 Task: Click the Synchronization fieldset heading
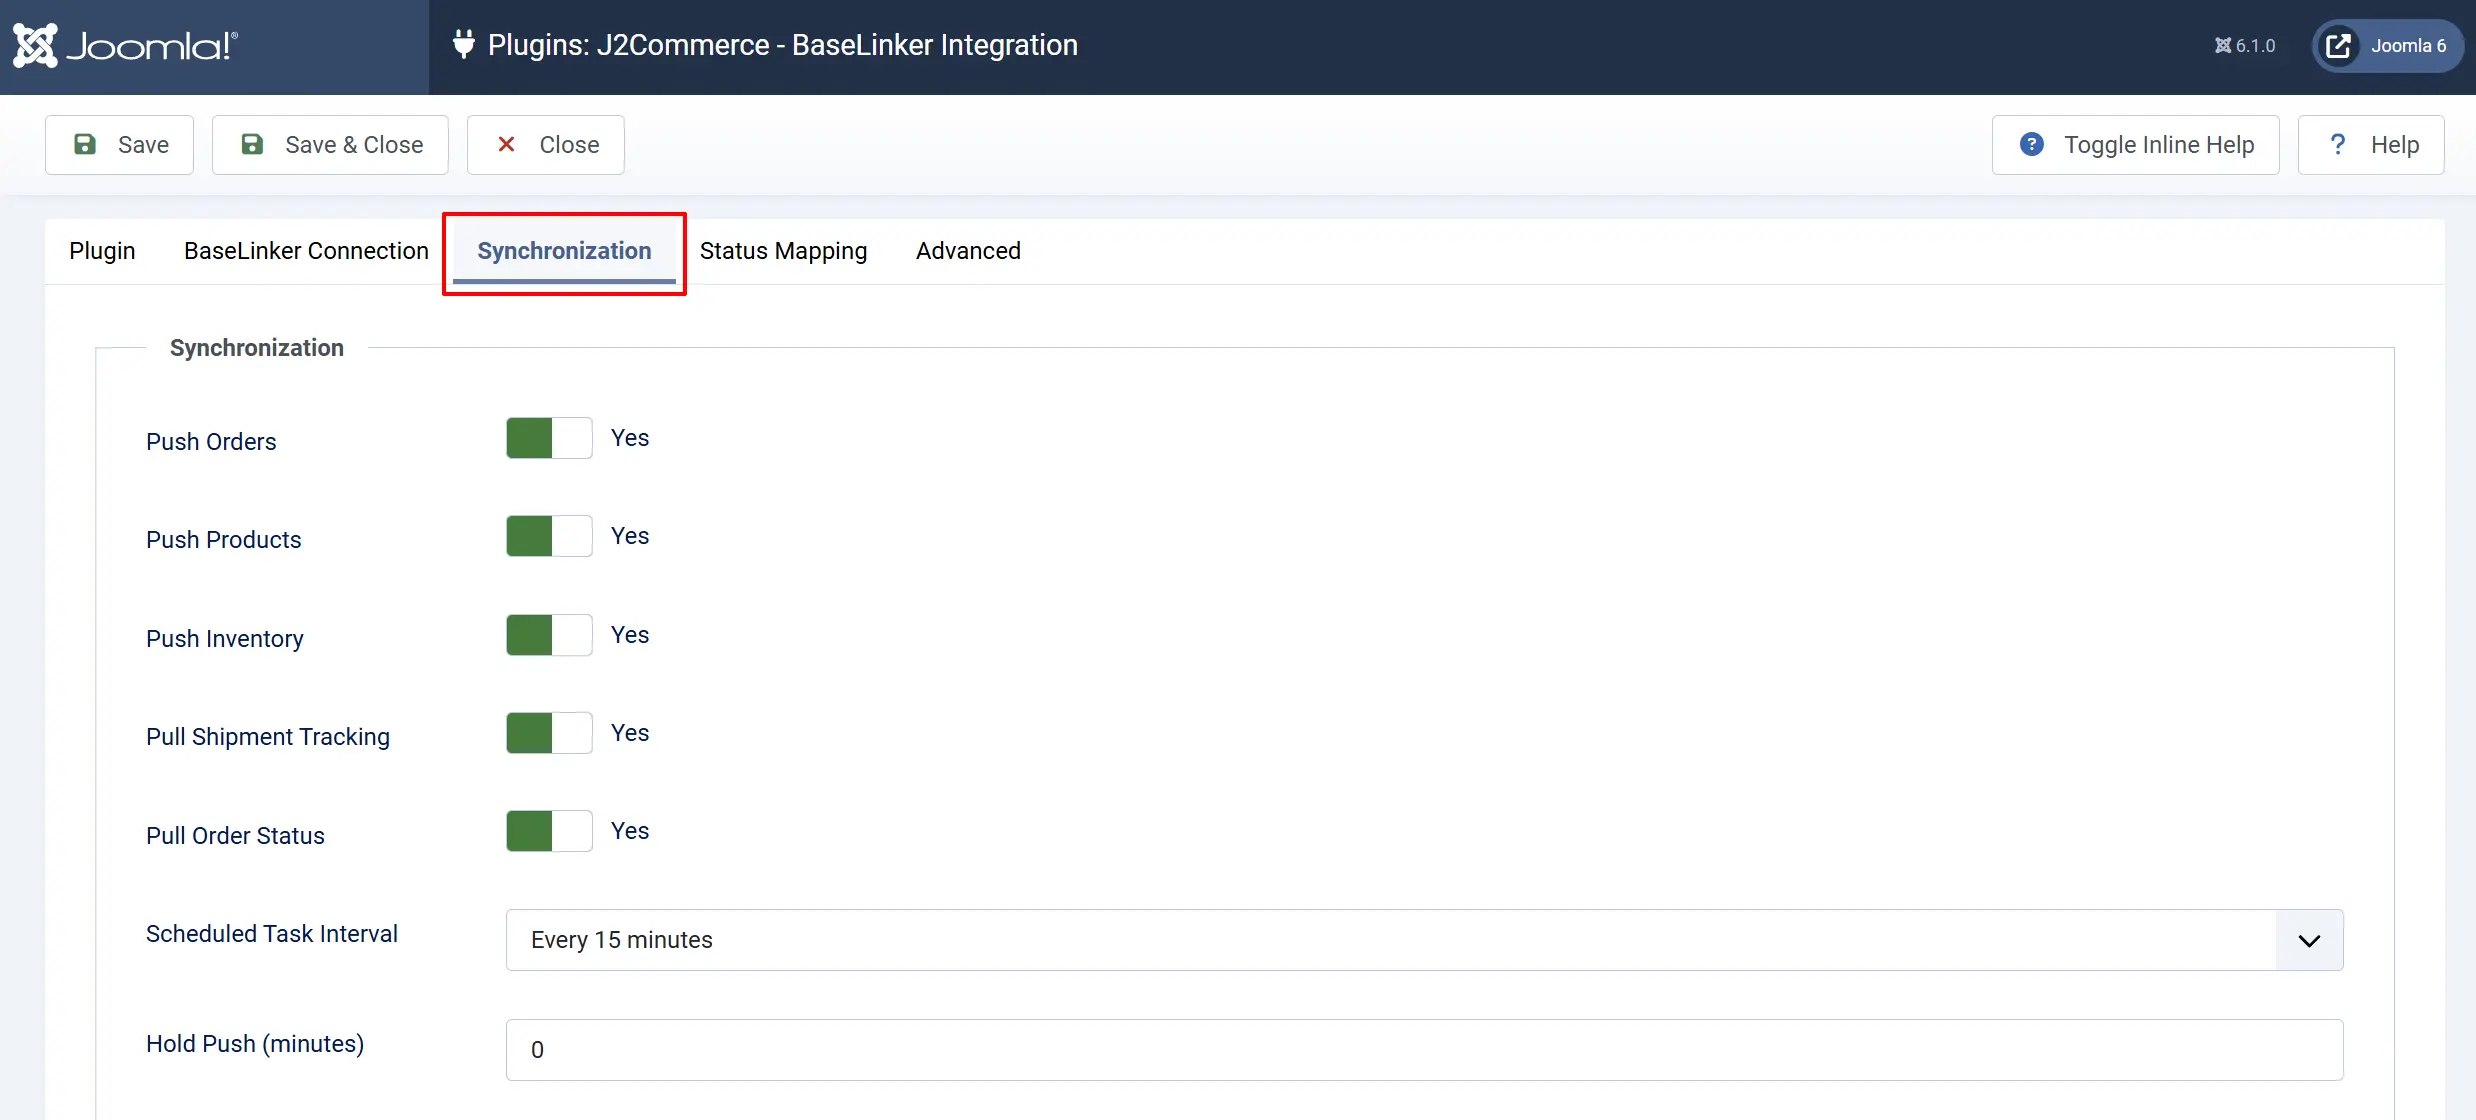tap(257, 348)
